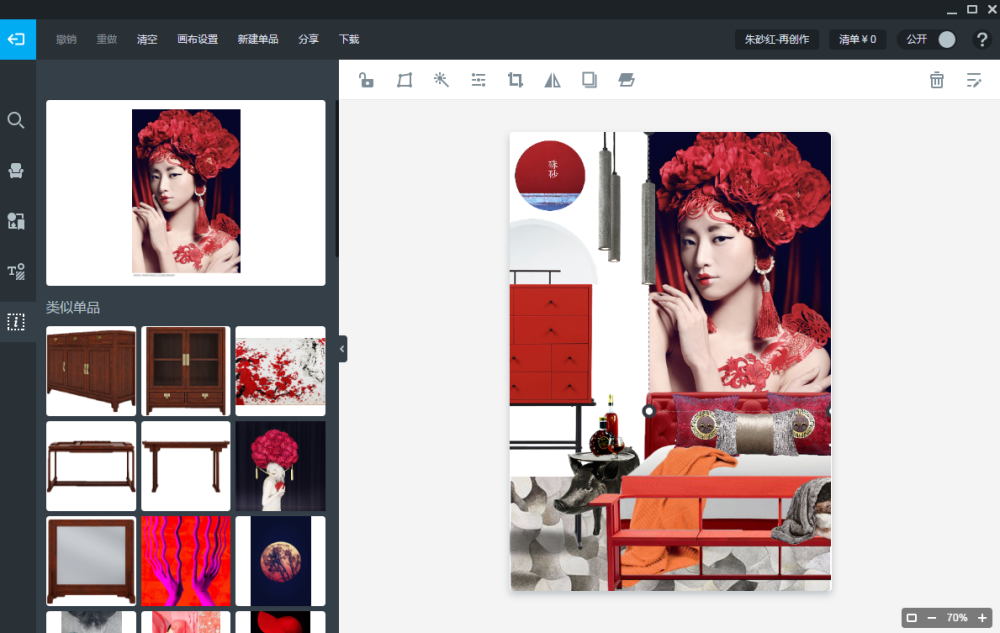Select the red plum blossom painting thumbnail
This screenshot has width=1000, height=633.
pyautogui.click(x=280, y=371)
